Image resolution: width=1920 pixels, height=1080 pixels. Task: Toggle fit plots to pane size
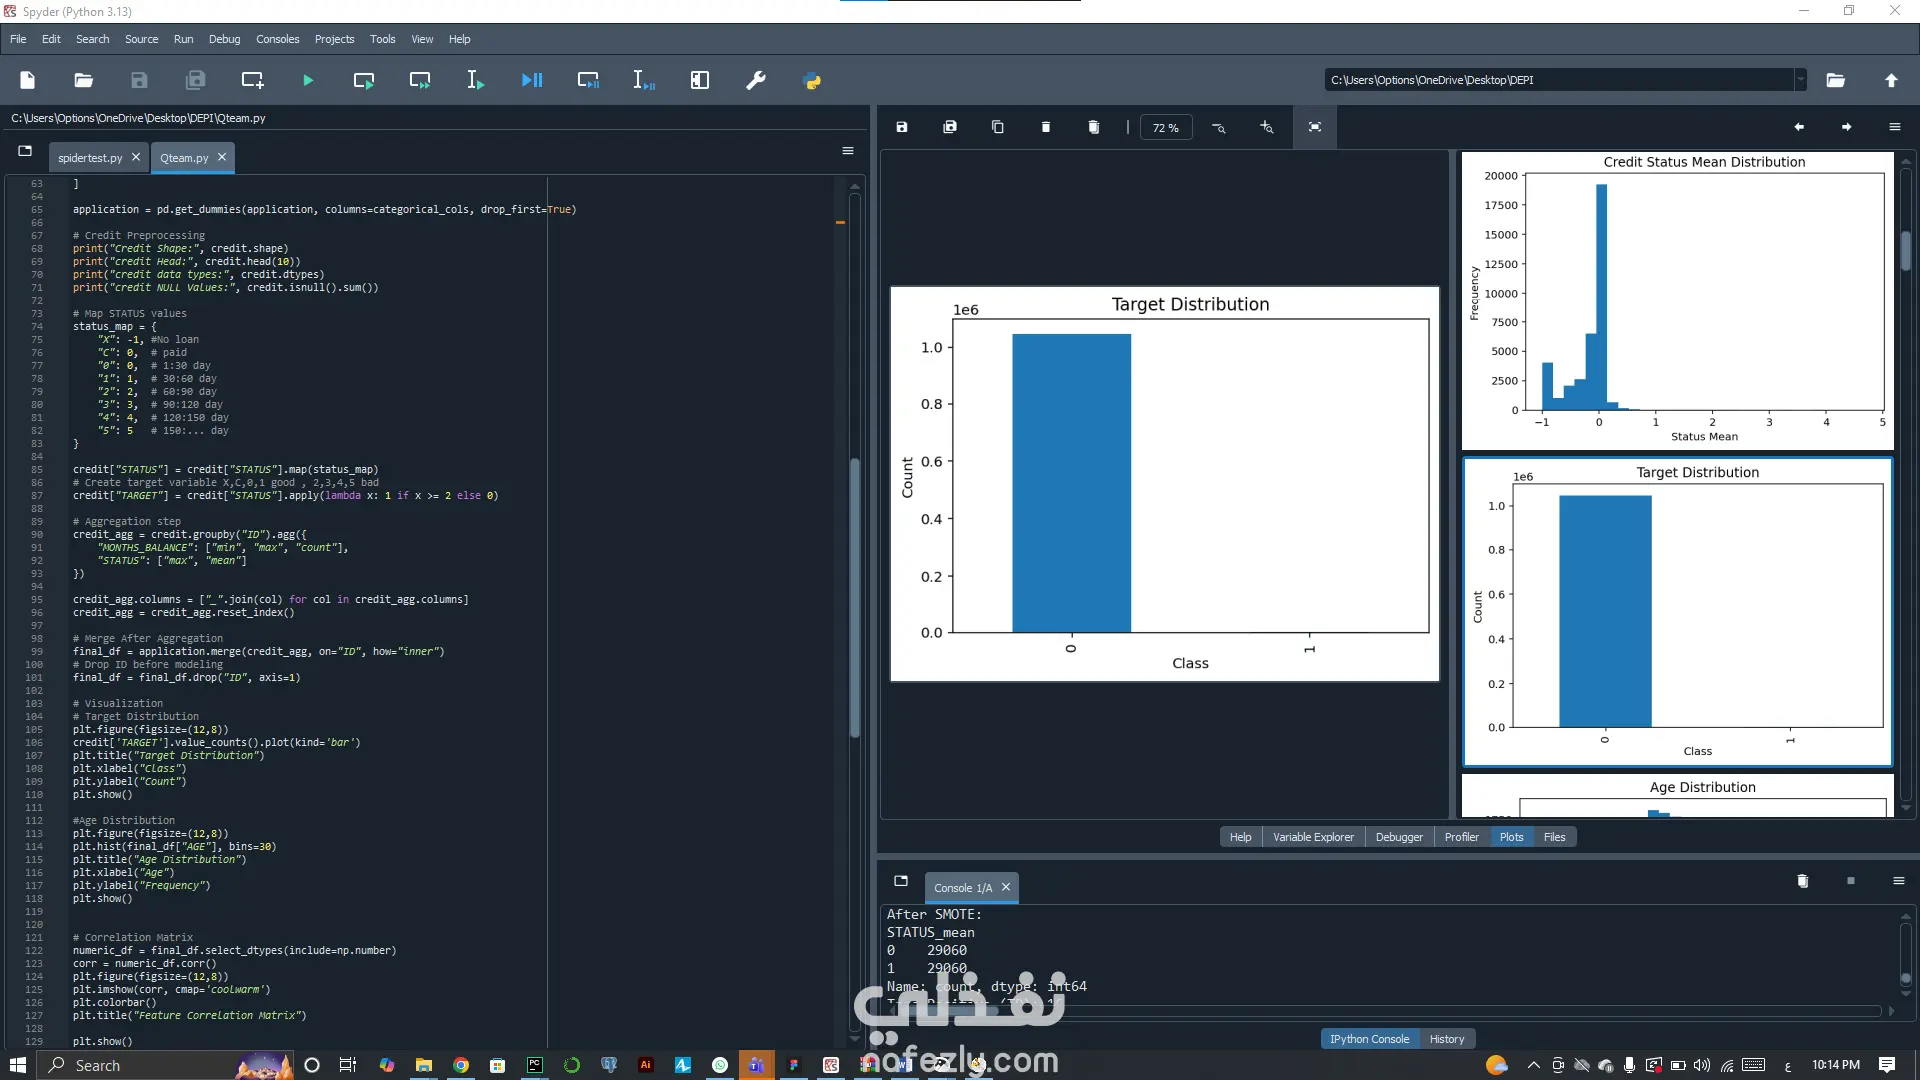tap(1315, 127)
